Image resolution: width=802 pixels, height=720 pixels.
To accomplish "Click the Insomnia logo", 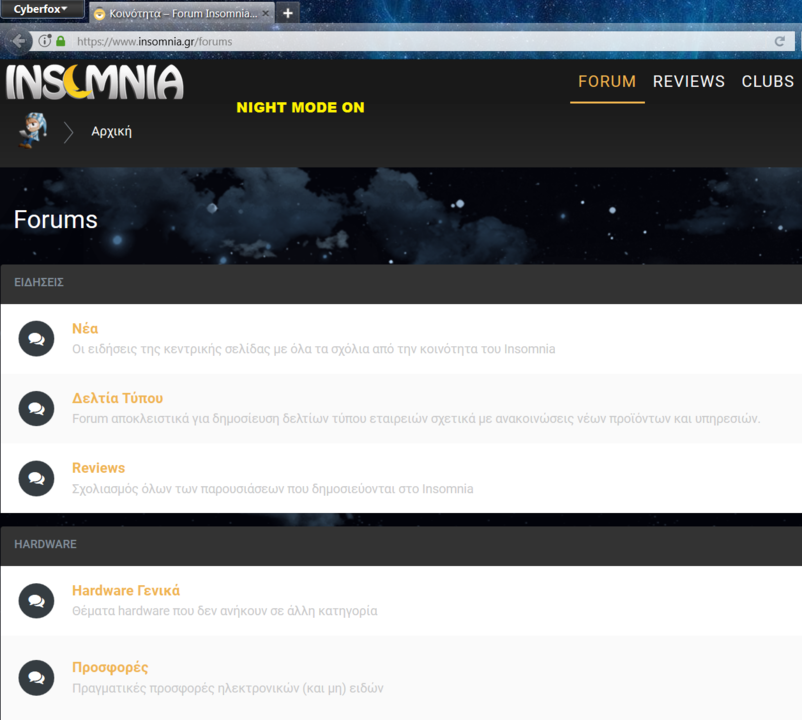I will point(95,82).
